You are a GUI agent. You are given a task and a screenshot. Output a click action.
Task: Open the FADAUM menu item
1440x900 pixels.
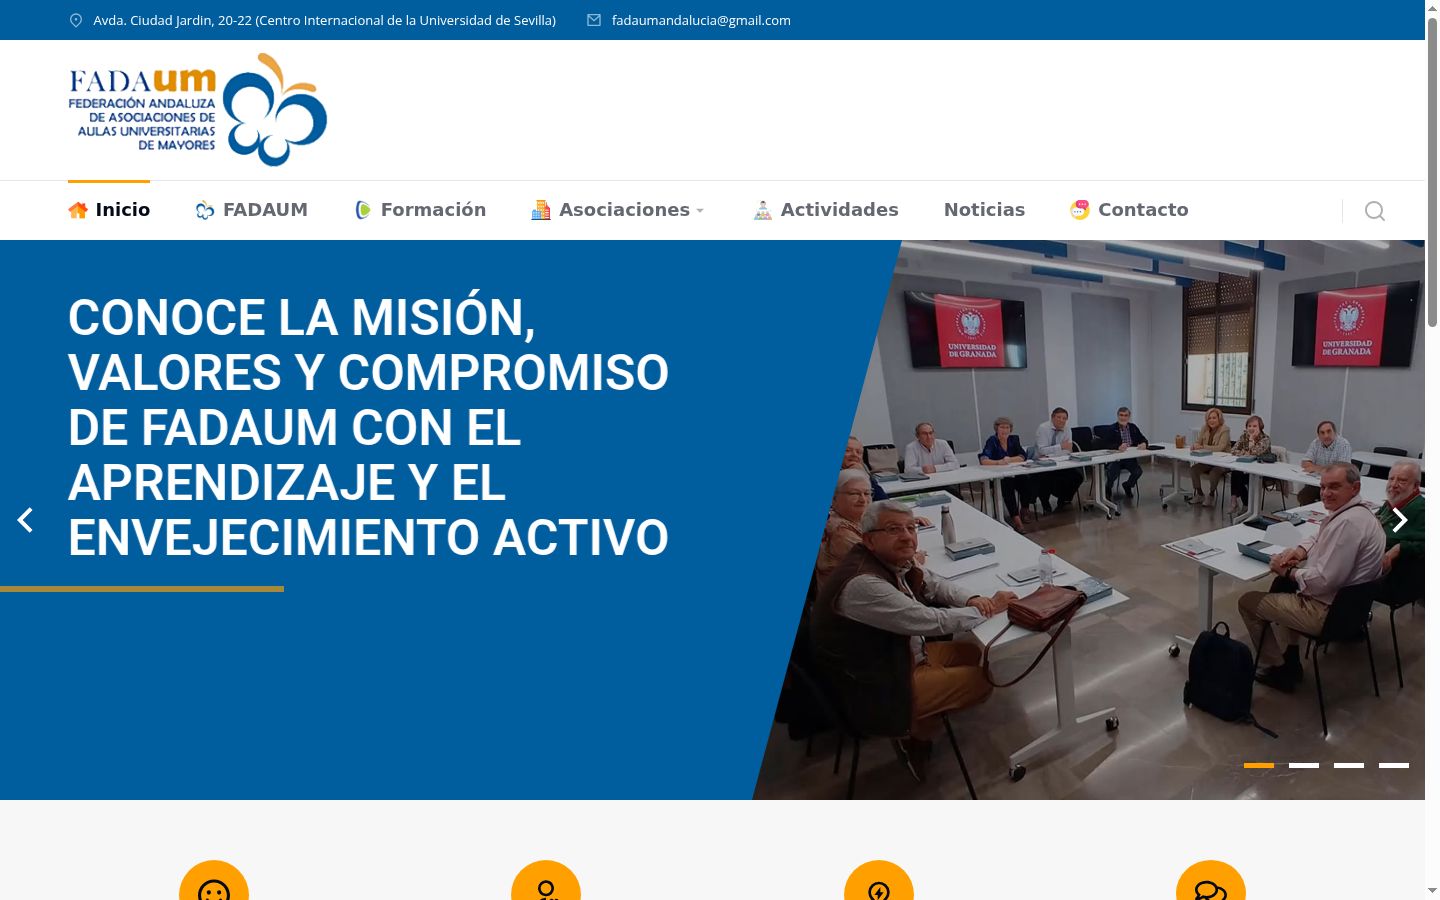(x=252, y=210)
